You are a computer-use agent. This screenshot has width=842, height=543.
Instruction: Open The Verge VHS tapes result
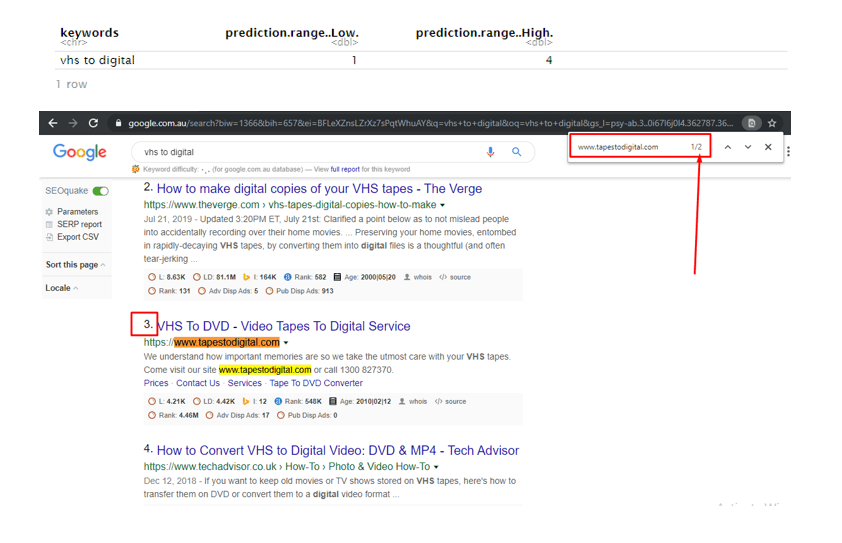[319, 189]
